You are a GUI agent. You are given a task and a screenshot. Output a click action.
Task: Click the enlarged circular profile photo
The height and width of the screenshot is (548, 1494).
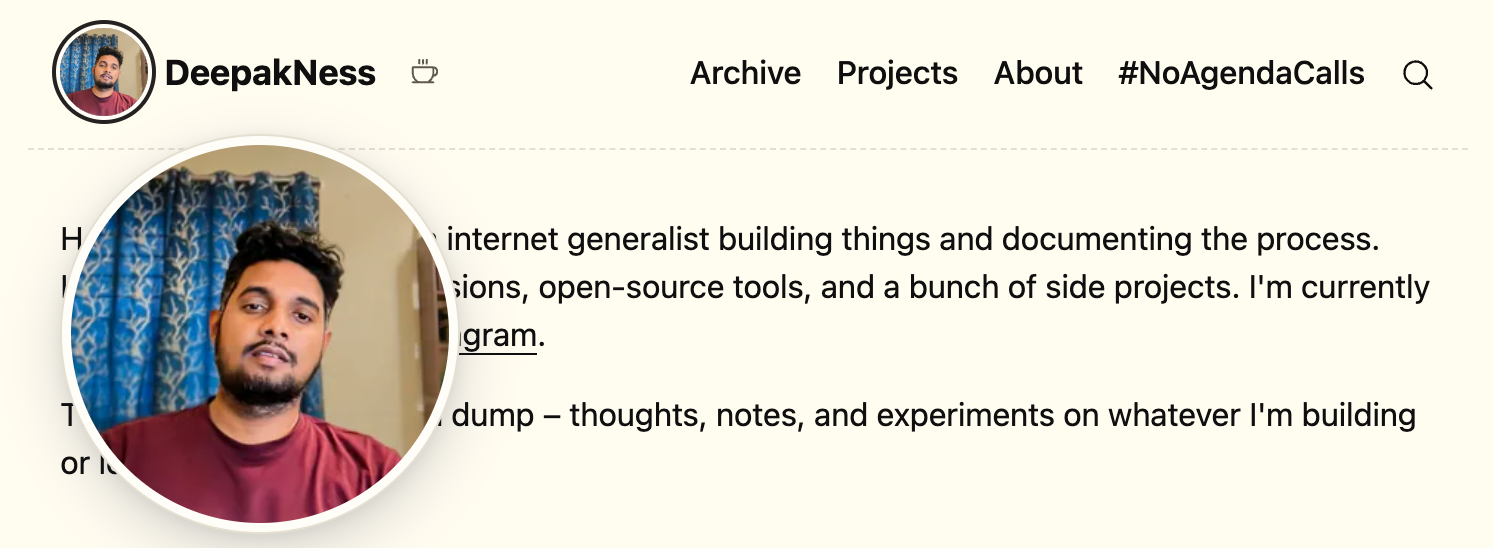point(260,334)
